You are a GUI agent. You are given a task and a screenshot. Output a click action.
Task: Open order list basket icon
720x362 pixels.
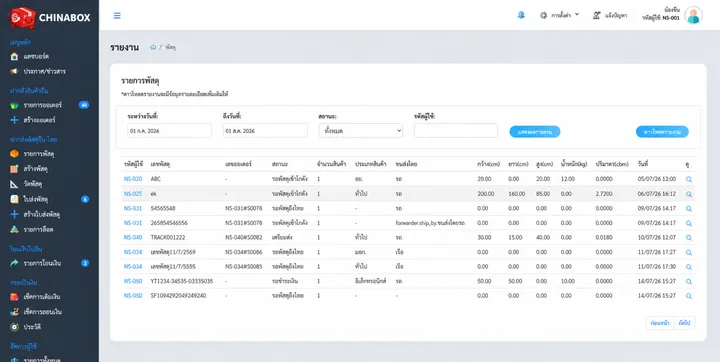14,105
